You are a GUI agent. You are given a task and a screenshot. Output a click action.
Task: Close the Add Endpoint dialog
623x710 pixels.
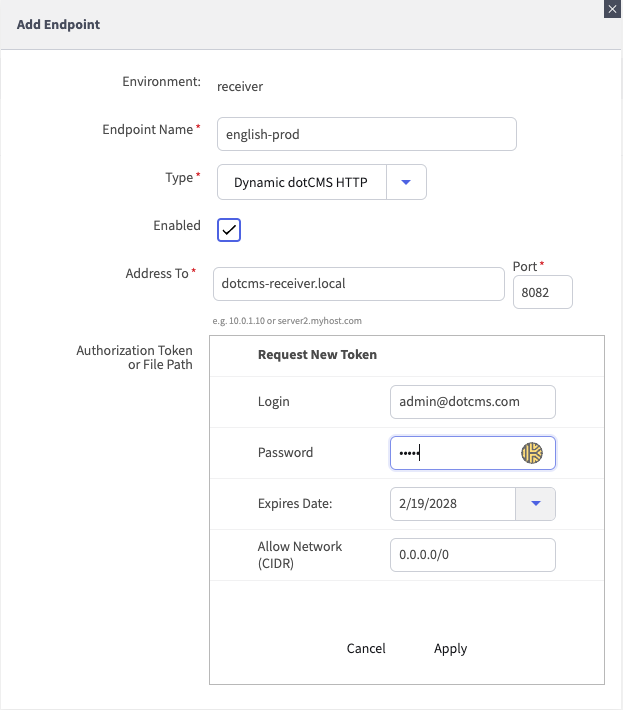611,8
